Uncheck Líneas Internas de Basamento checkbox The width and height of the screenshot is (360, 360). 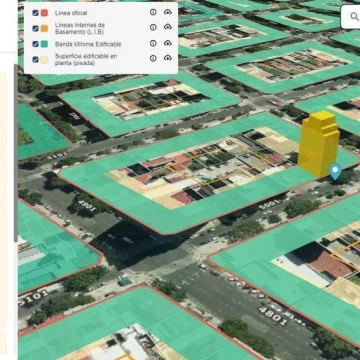click(x=35, y=28)
